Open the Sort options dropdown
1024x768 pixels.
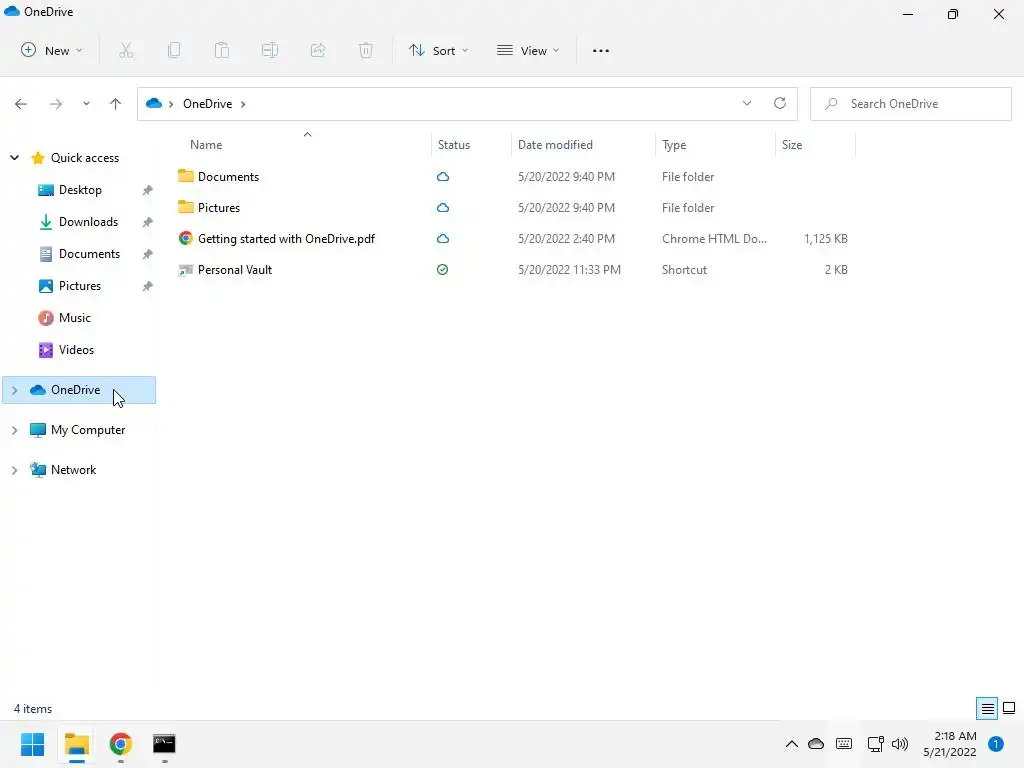[439, 50]
